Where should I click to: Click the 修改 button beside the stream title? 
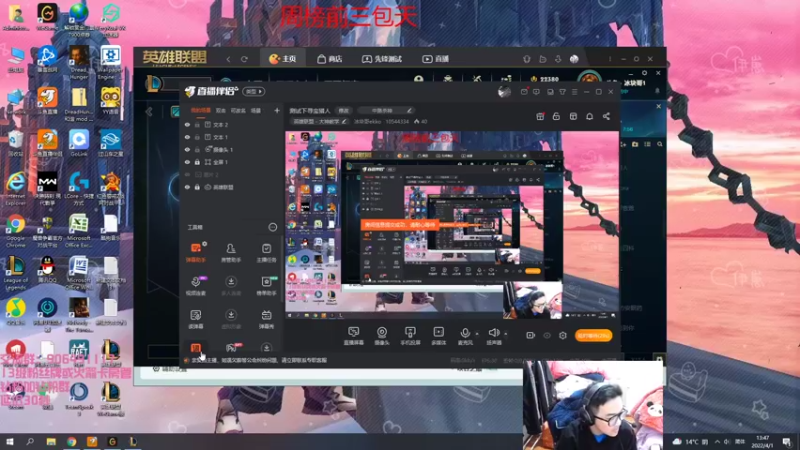click(344, 110)
